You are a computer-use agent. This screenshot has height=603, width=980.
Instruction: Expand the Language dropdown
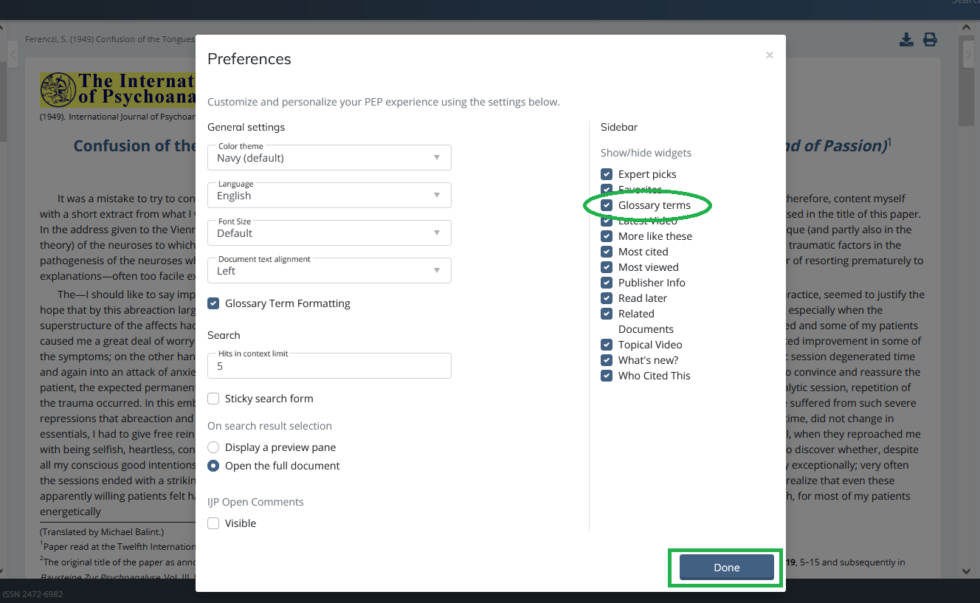(x=329, y=196)
